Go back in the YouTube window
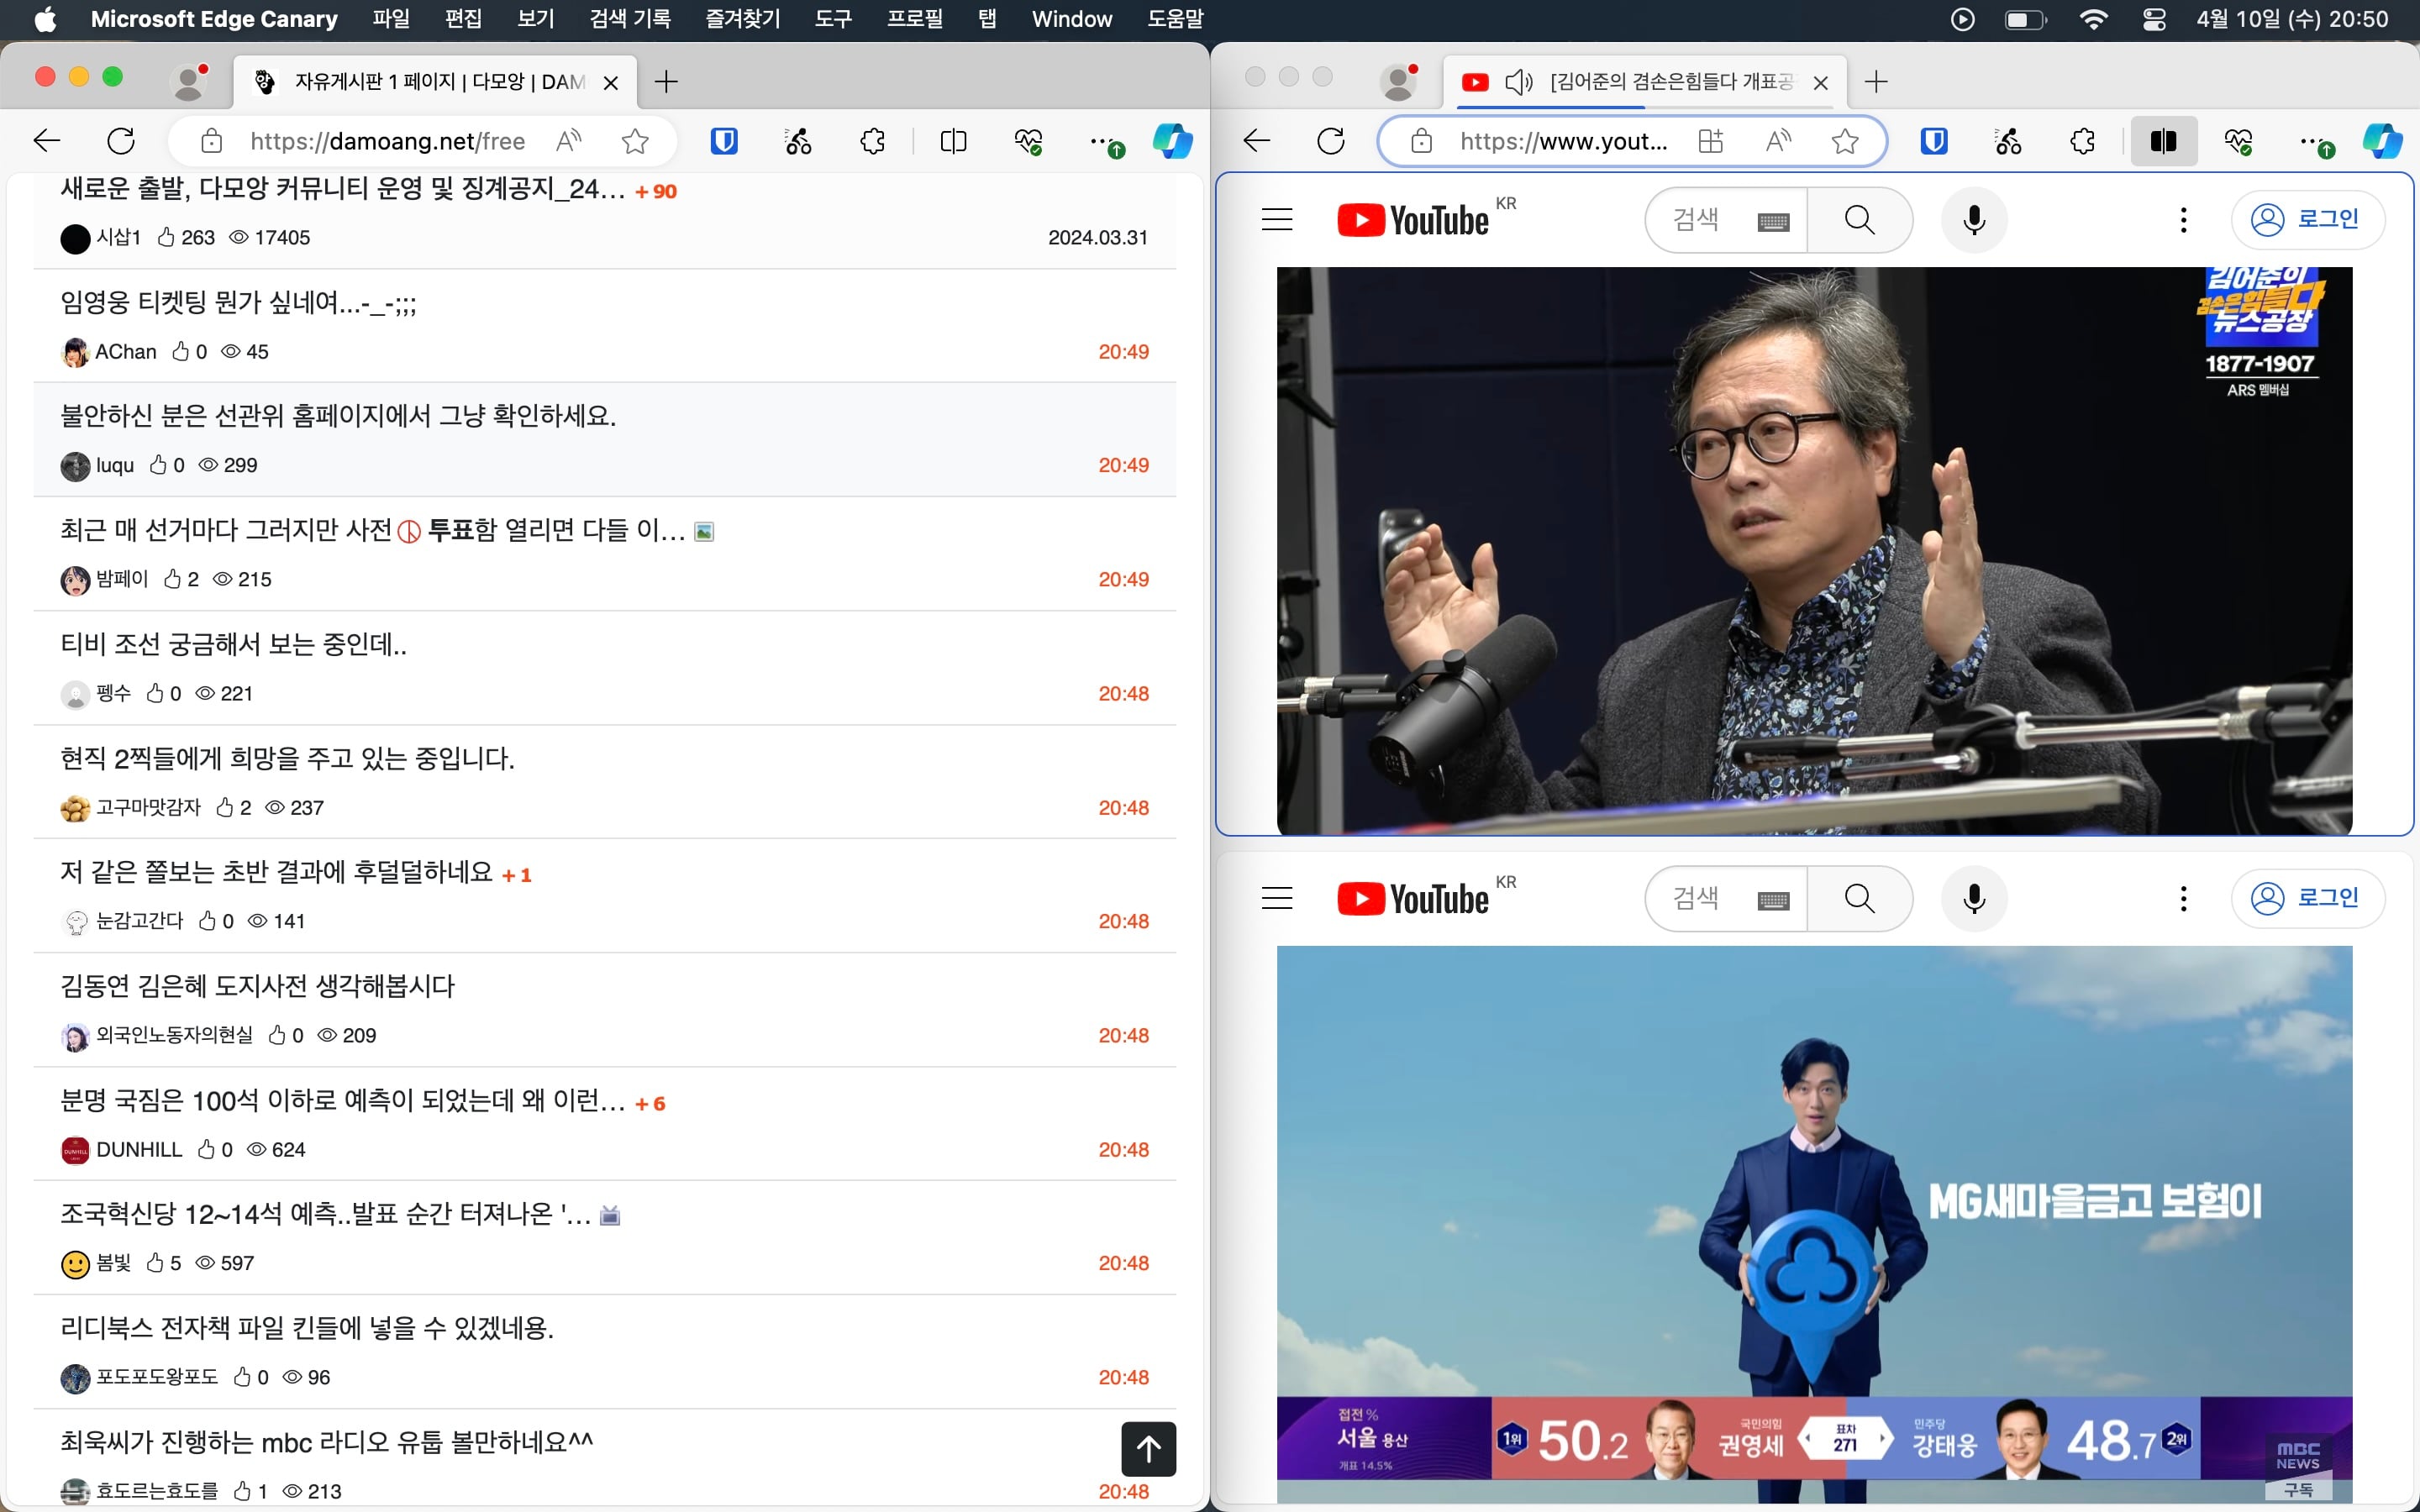 tap(1257, 141)
